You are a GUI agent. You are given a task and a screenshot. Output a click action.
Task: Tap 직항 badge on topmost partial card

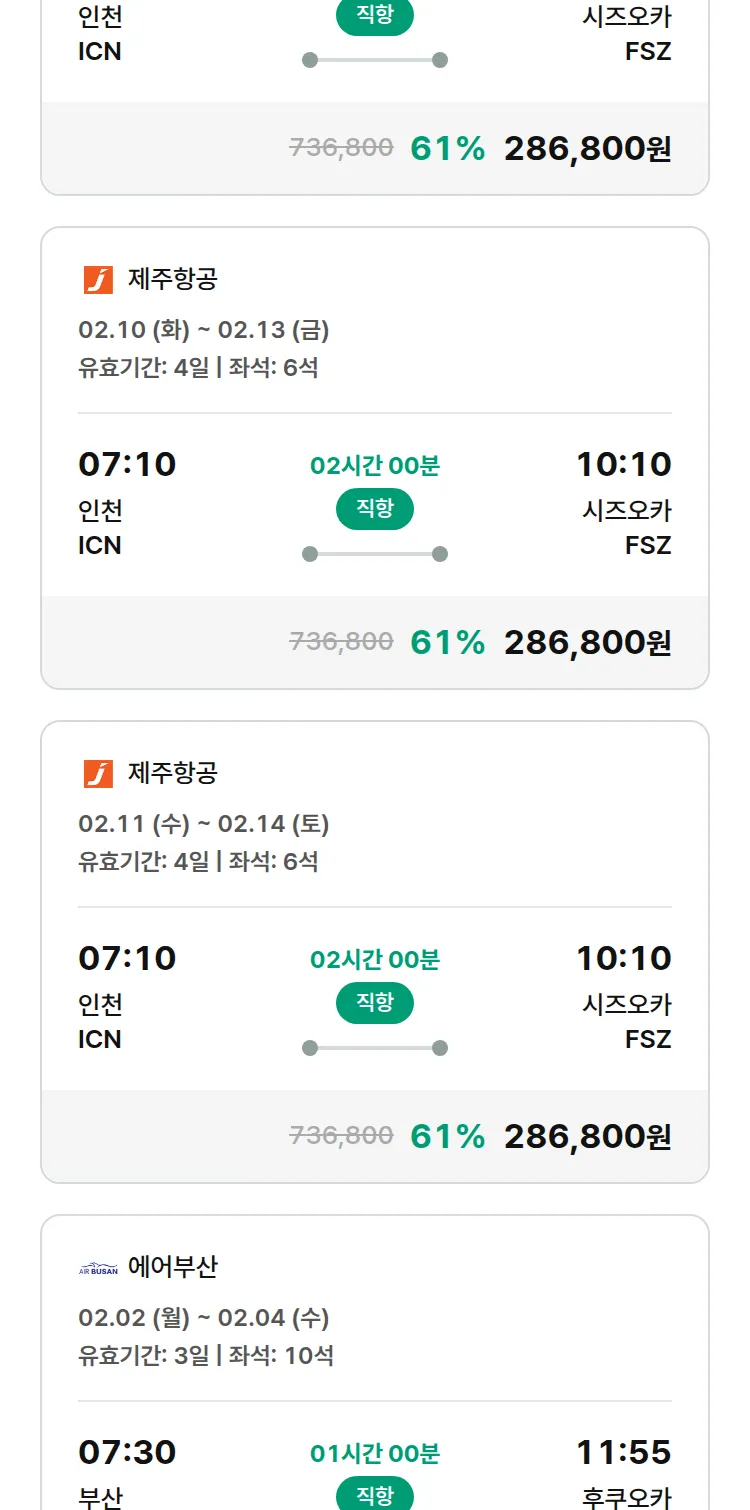click(375, 17)
